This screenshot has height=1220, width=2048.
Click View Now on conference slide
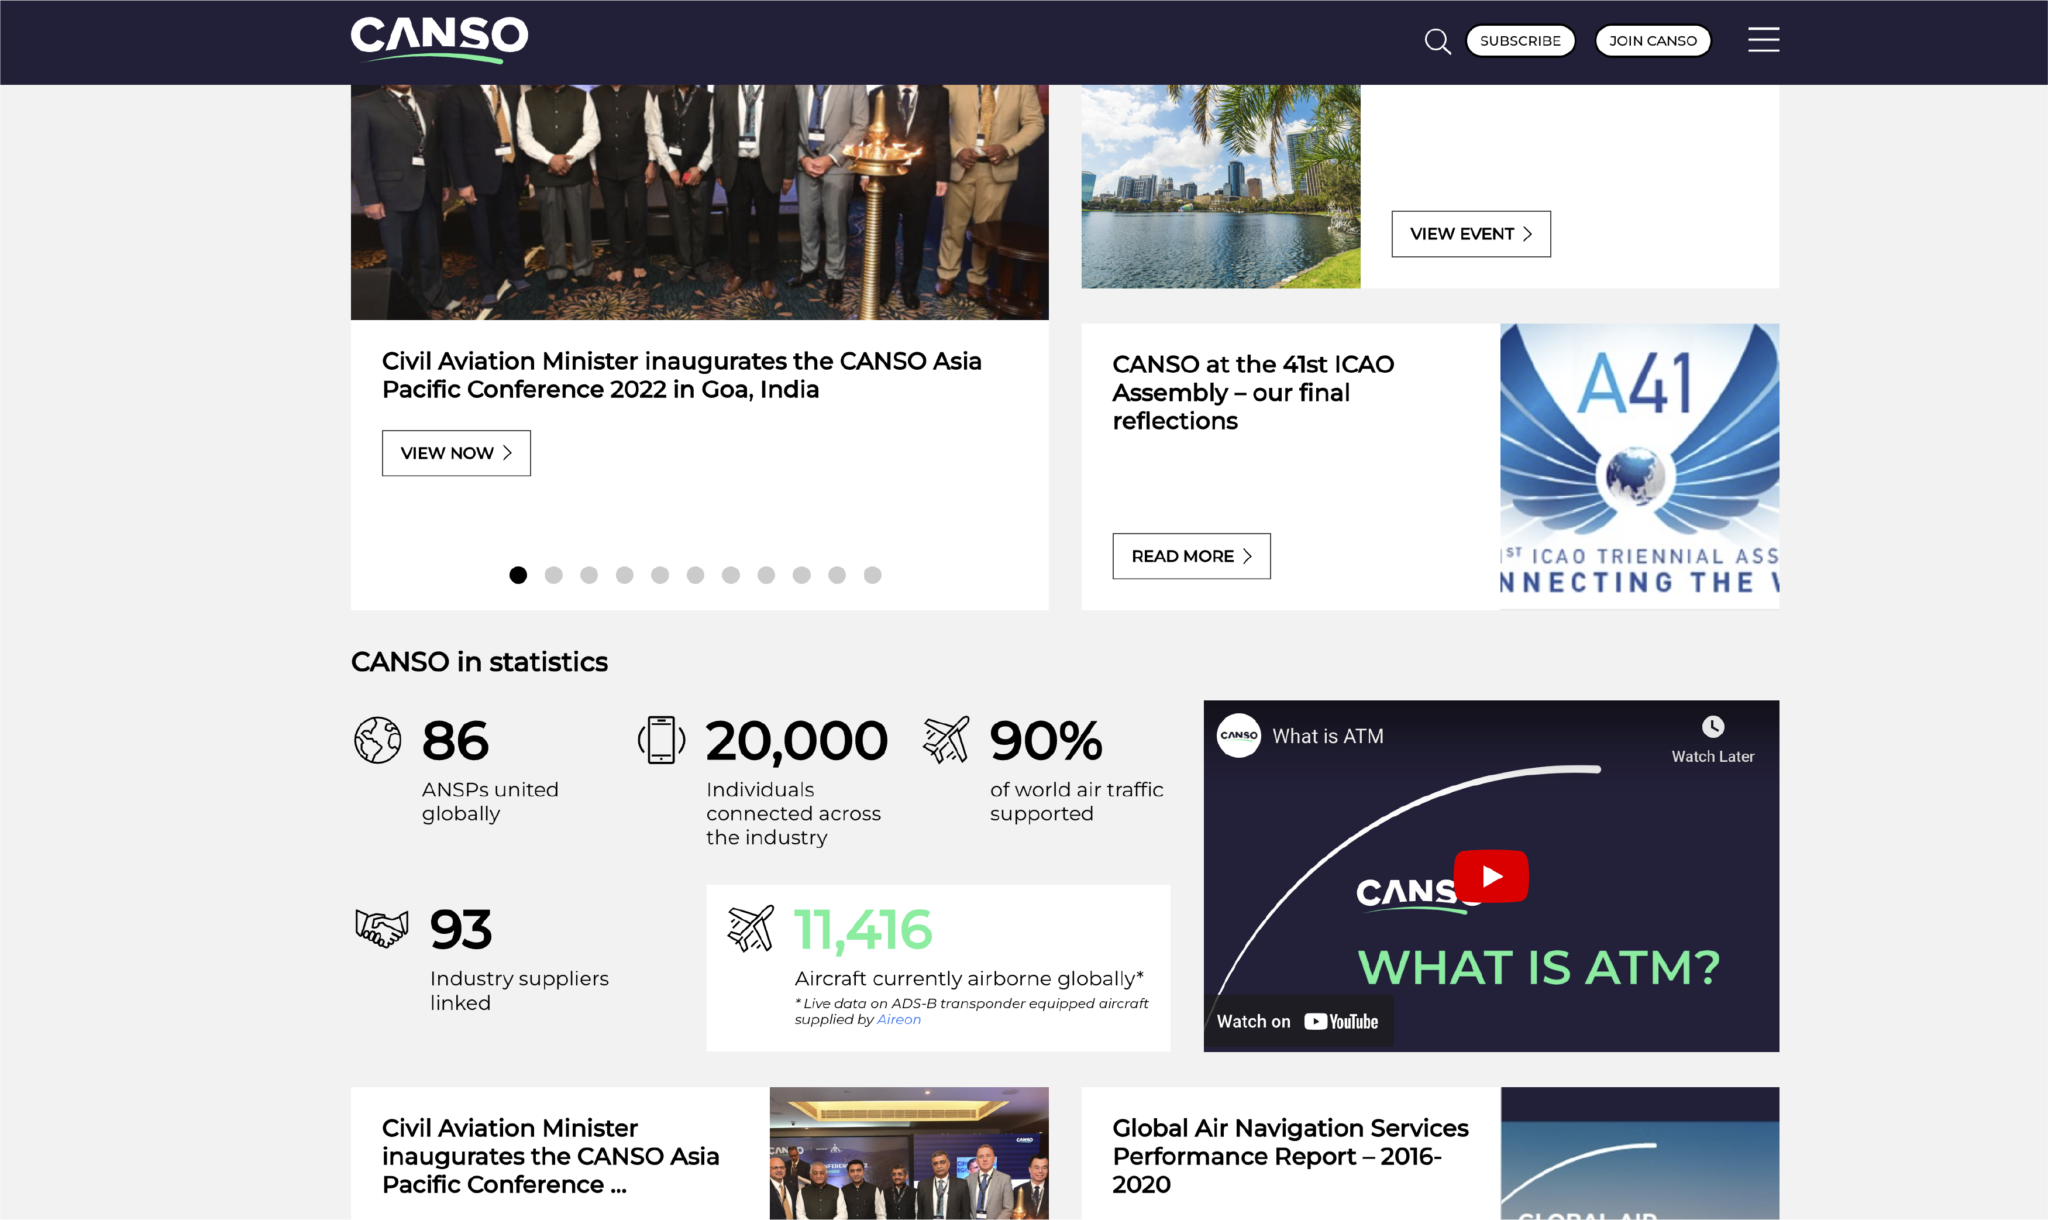pos(456,453)
